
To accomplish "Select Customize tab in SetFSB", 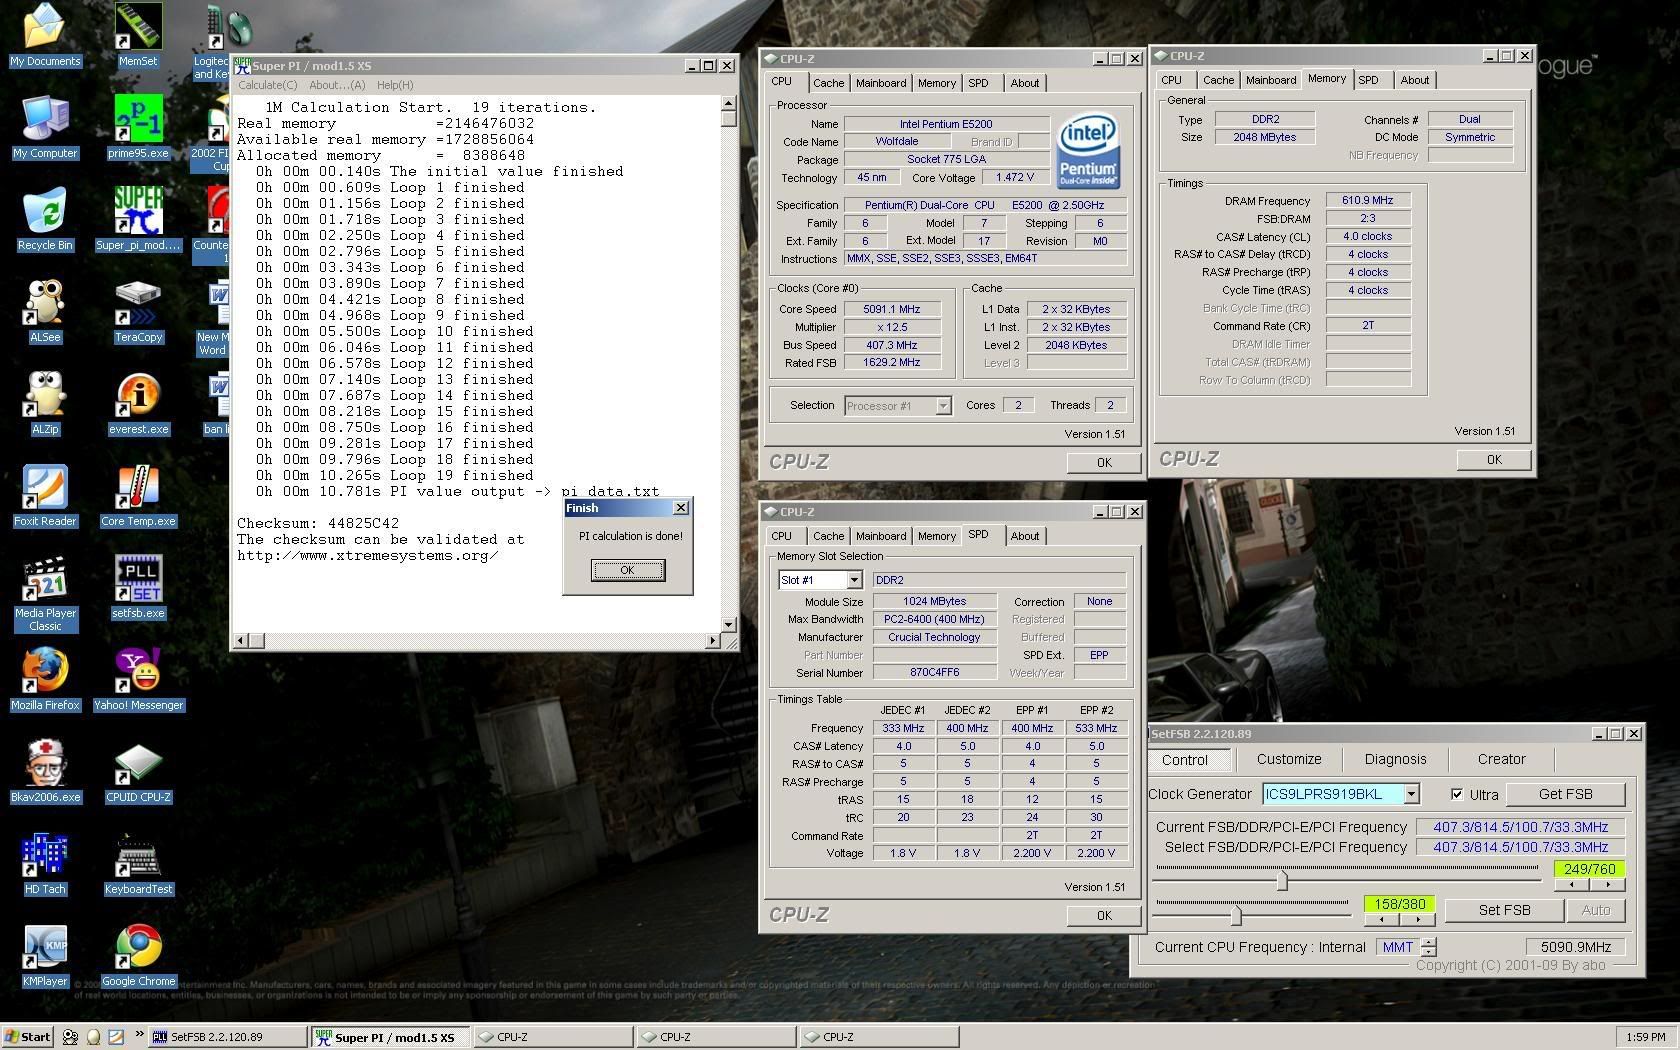I will point(1289,760).
